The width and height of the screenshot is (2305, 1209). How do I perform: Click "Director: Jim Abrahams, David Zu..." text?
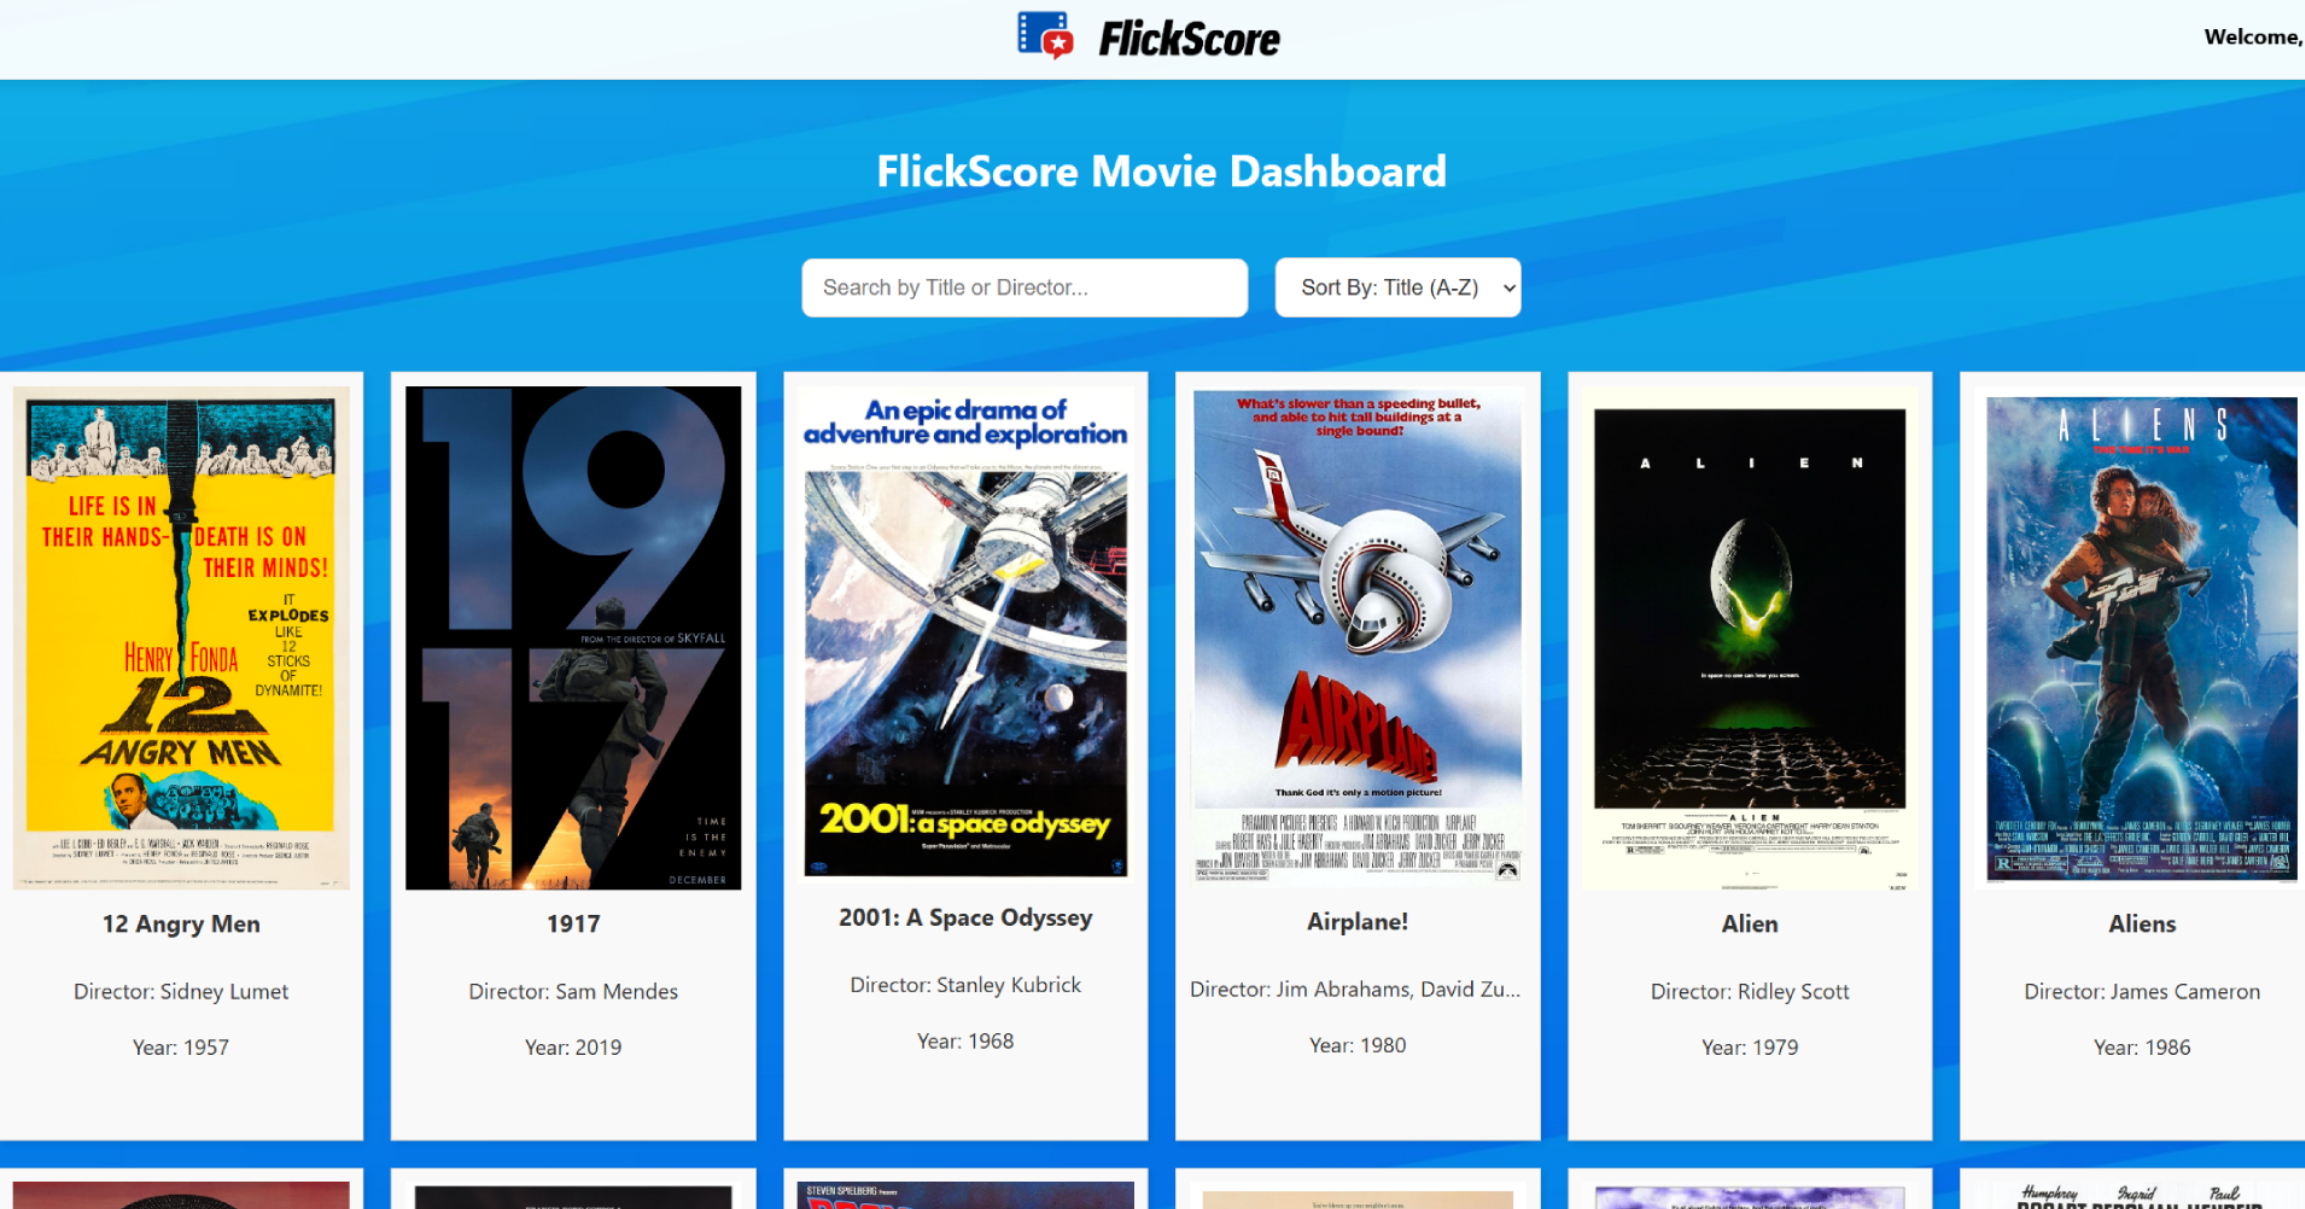1355,989
